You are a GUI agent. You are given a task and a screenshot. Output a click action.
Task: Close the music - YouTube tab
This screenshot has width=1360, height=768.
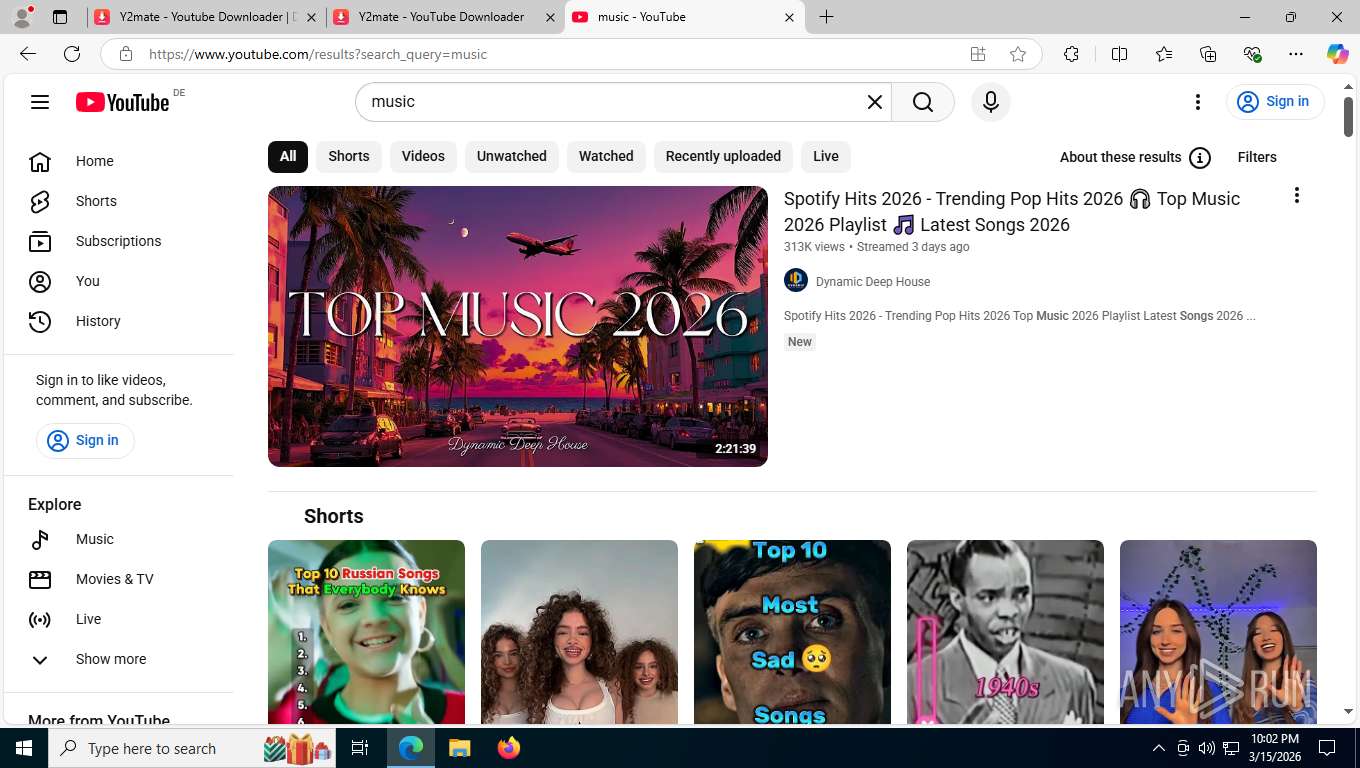pyautogui.click(x=789, y=17)
